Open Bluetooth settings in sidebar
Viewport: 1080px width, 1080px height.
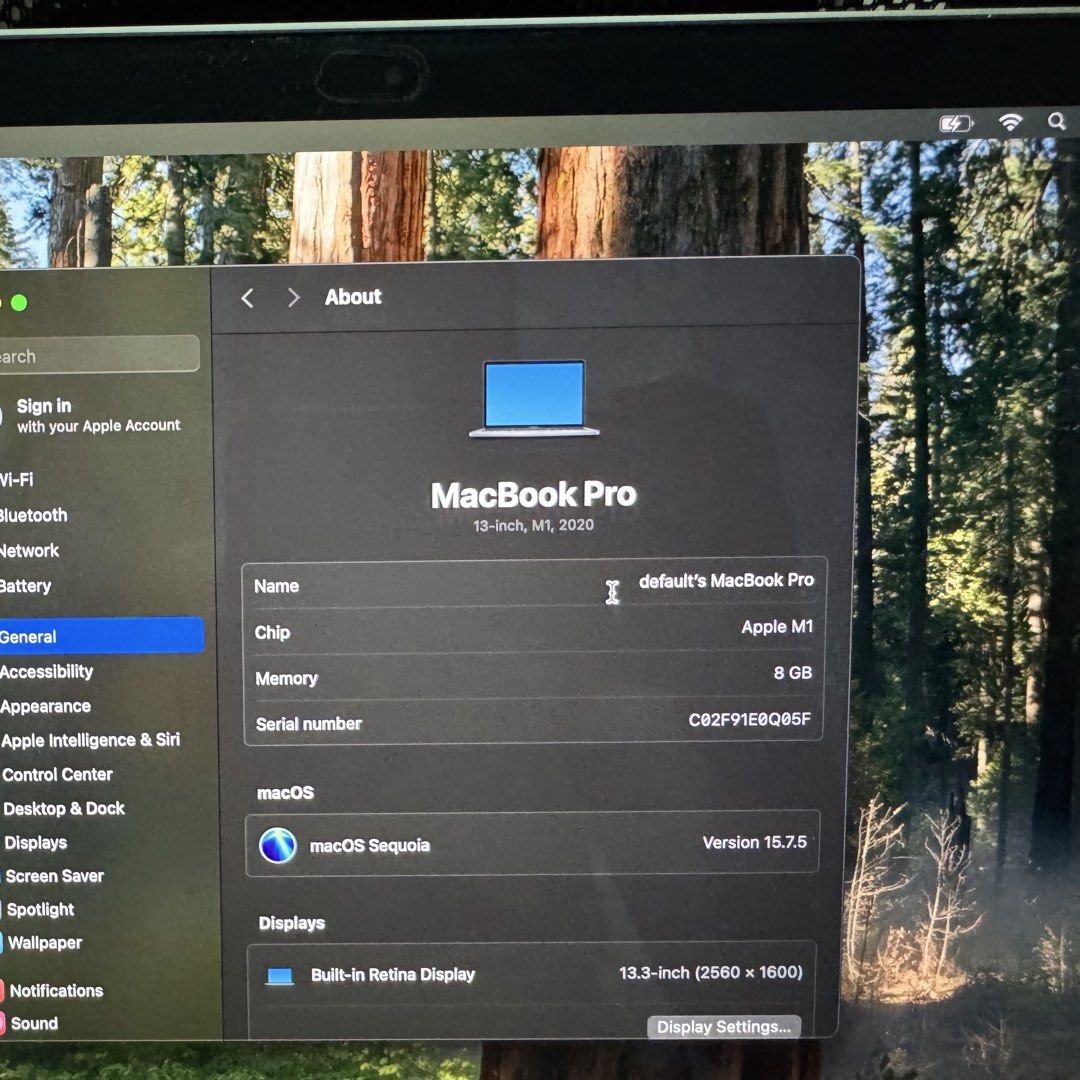coord(34,515)
